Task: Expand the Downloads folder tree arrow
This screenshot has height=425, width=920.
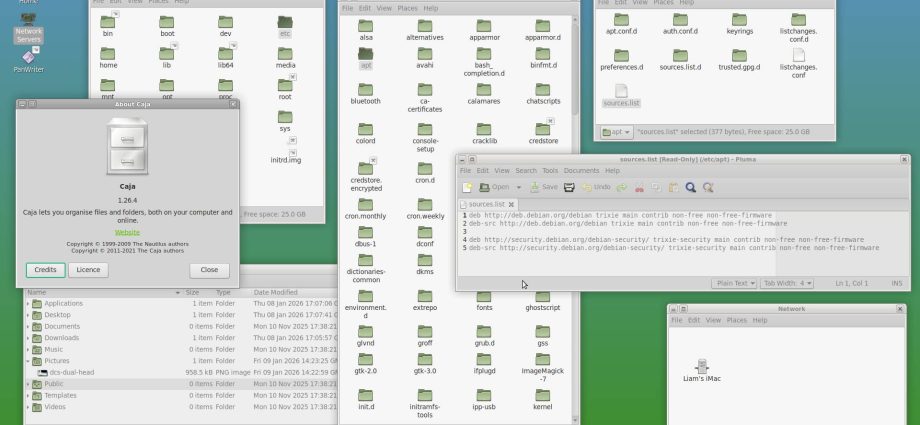Action: coord(28,338)
